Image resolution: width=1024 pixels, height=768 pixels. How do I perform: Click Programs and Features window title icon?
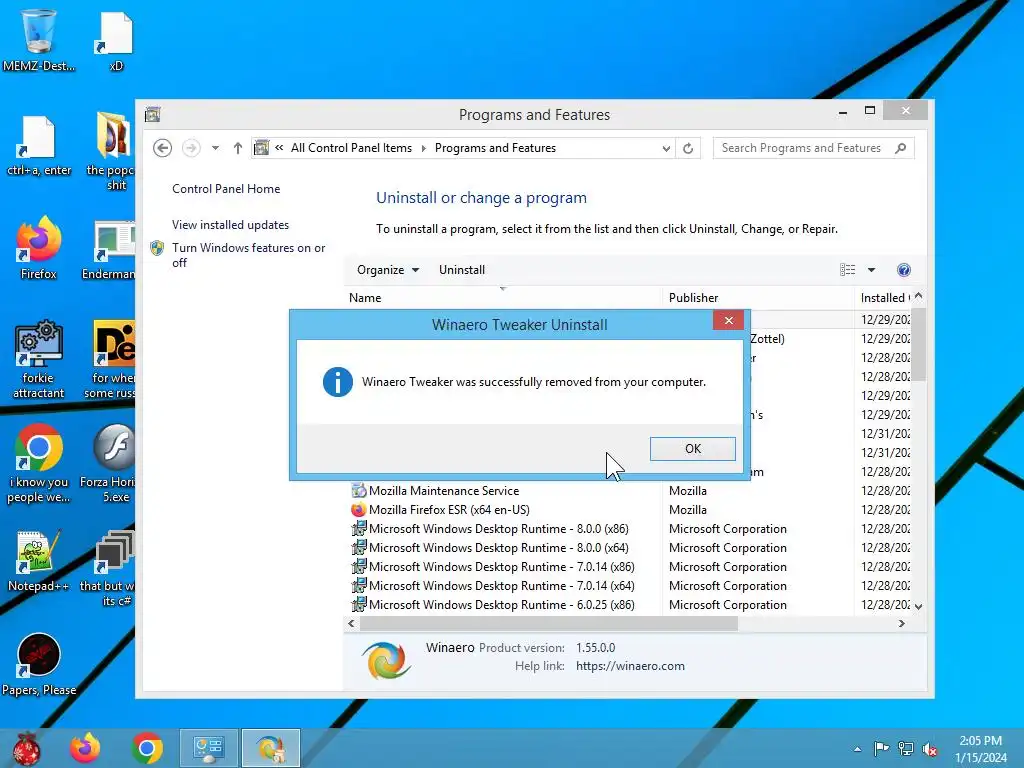click(x=153, y=114)
